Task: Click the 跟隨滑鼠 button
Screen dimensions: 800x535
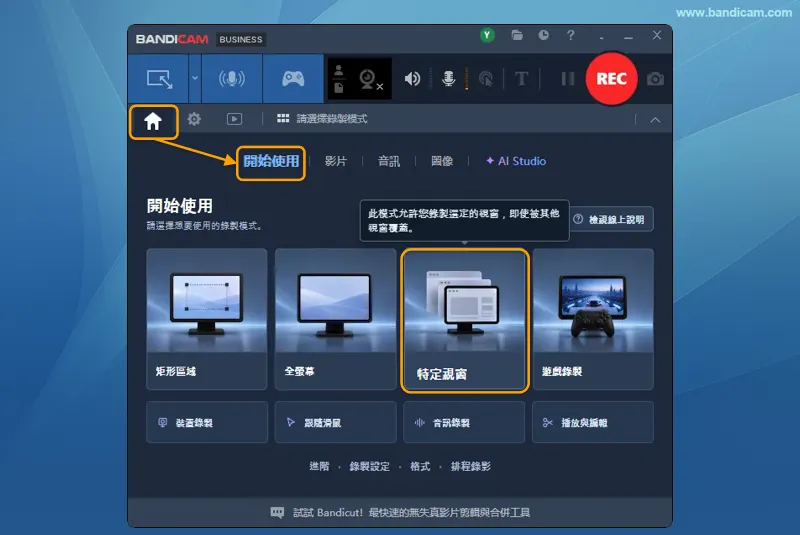Action: pos(335,422)
